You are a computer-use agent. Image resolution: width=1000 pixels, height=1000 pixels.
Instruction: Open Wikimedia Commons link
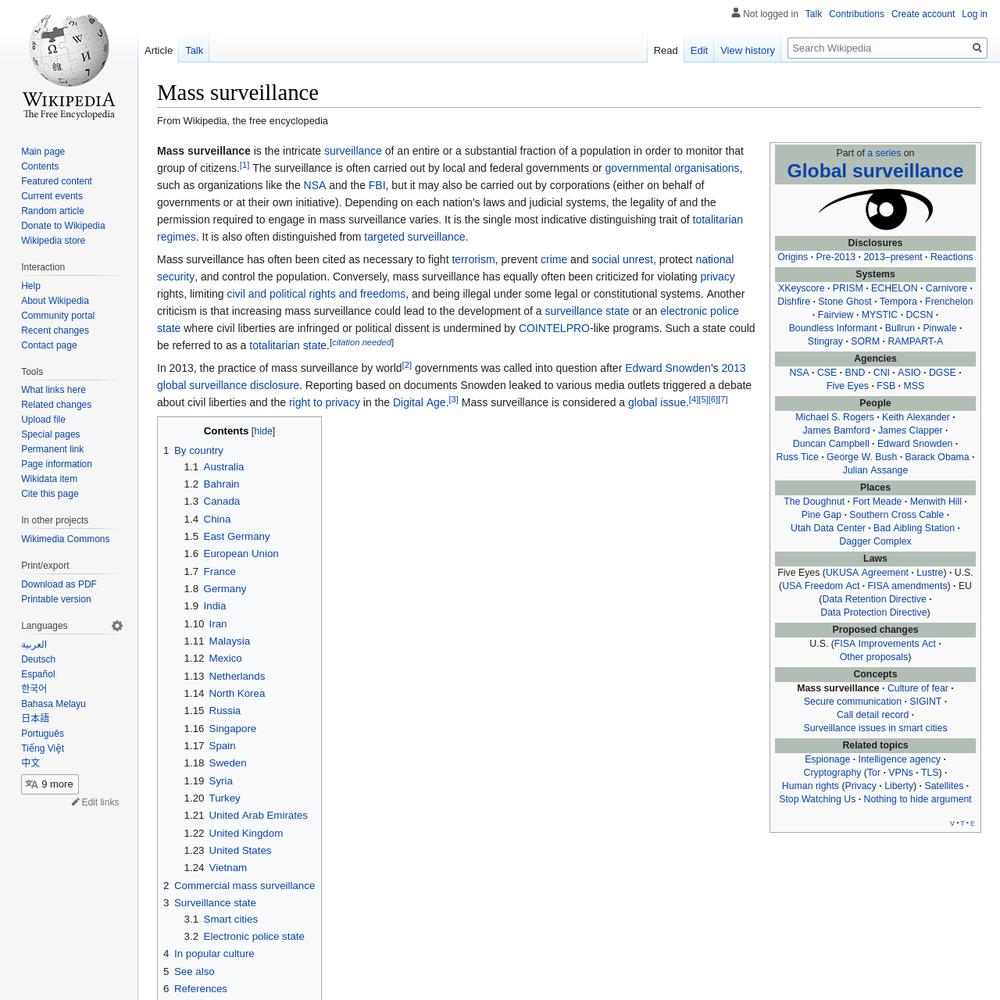[x=65, y=539]
